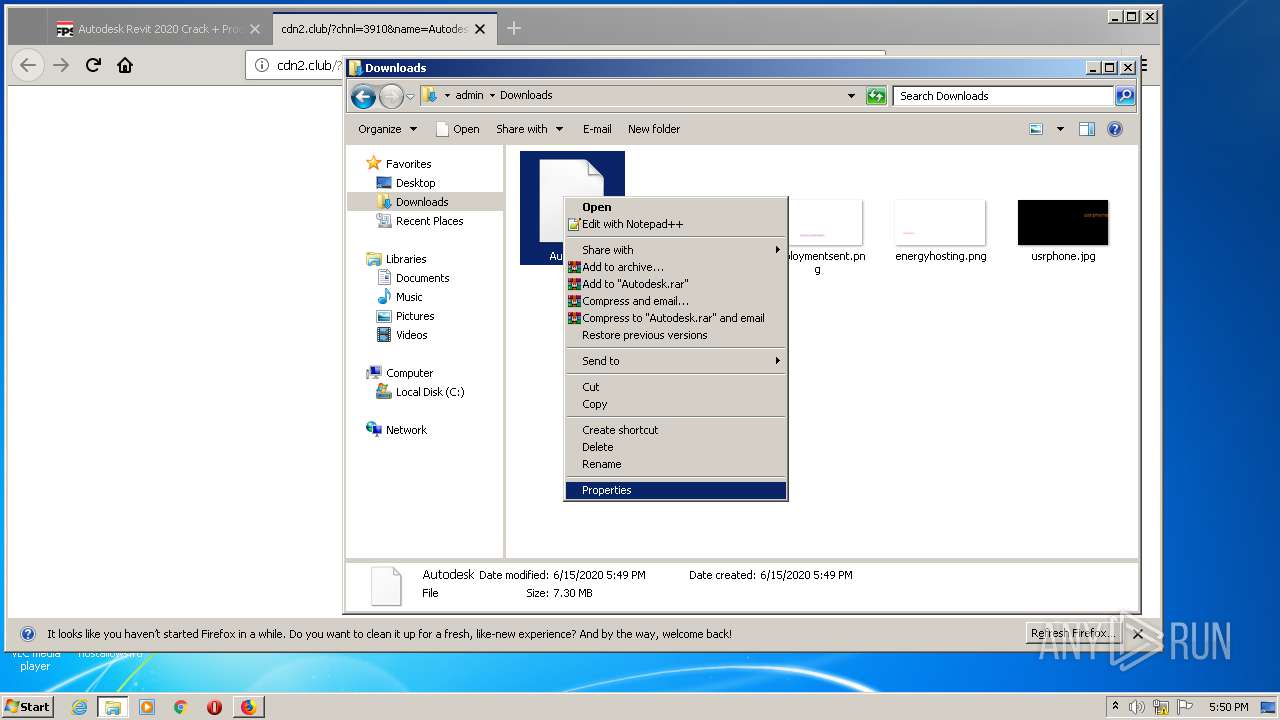Click the Search Downloads field
The height and width of the screenshot is (720, 1280).
coord(1003,96)
